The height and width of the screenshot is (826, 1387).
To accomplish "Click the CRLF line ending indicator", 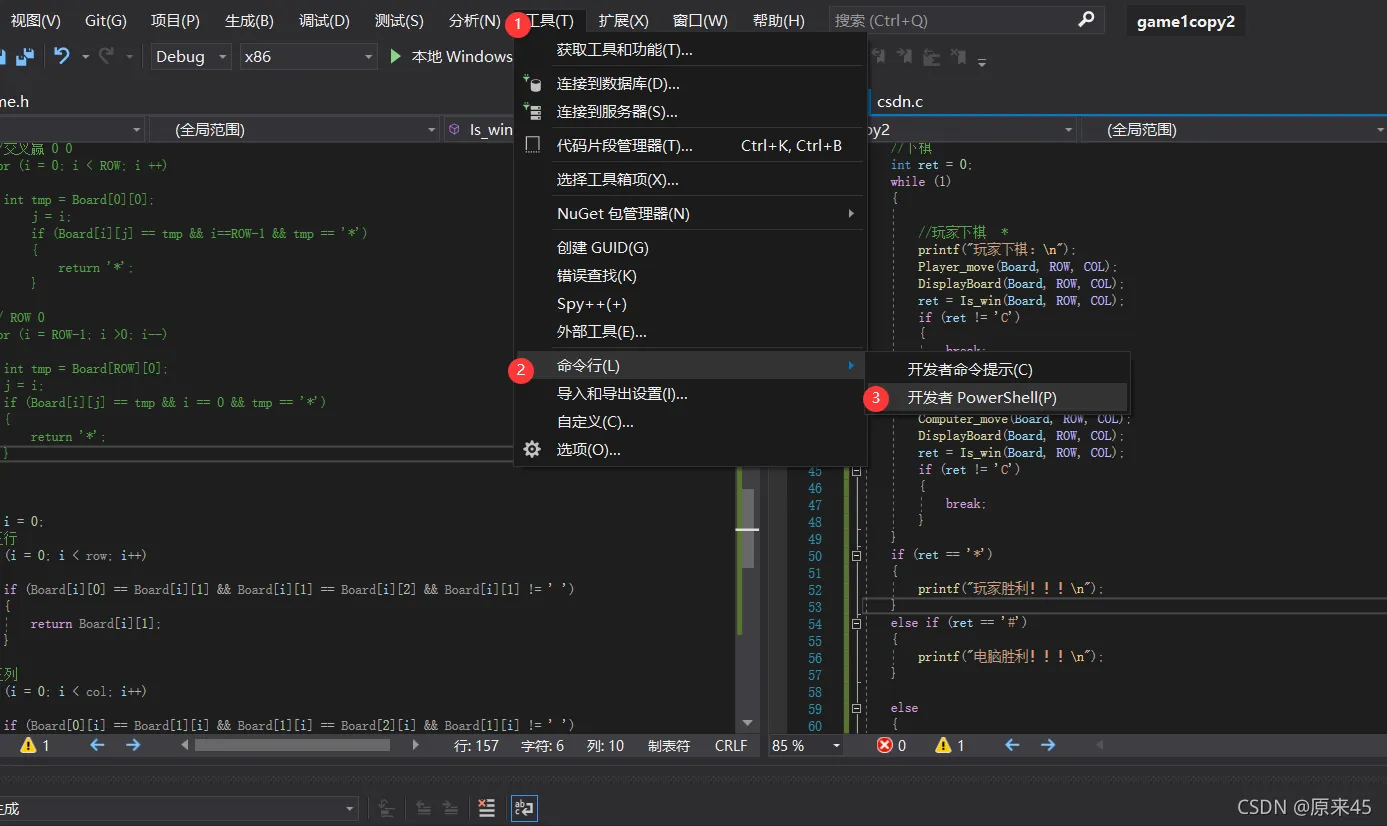I will click(x=731, y=745).
